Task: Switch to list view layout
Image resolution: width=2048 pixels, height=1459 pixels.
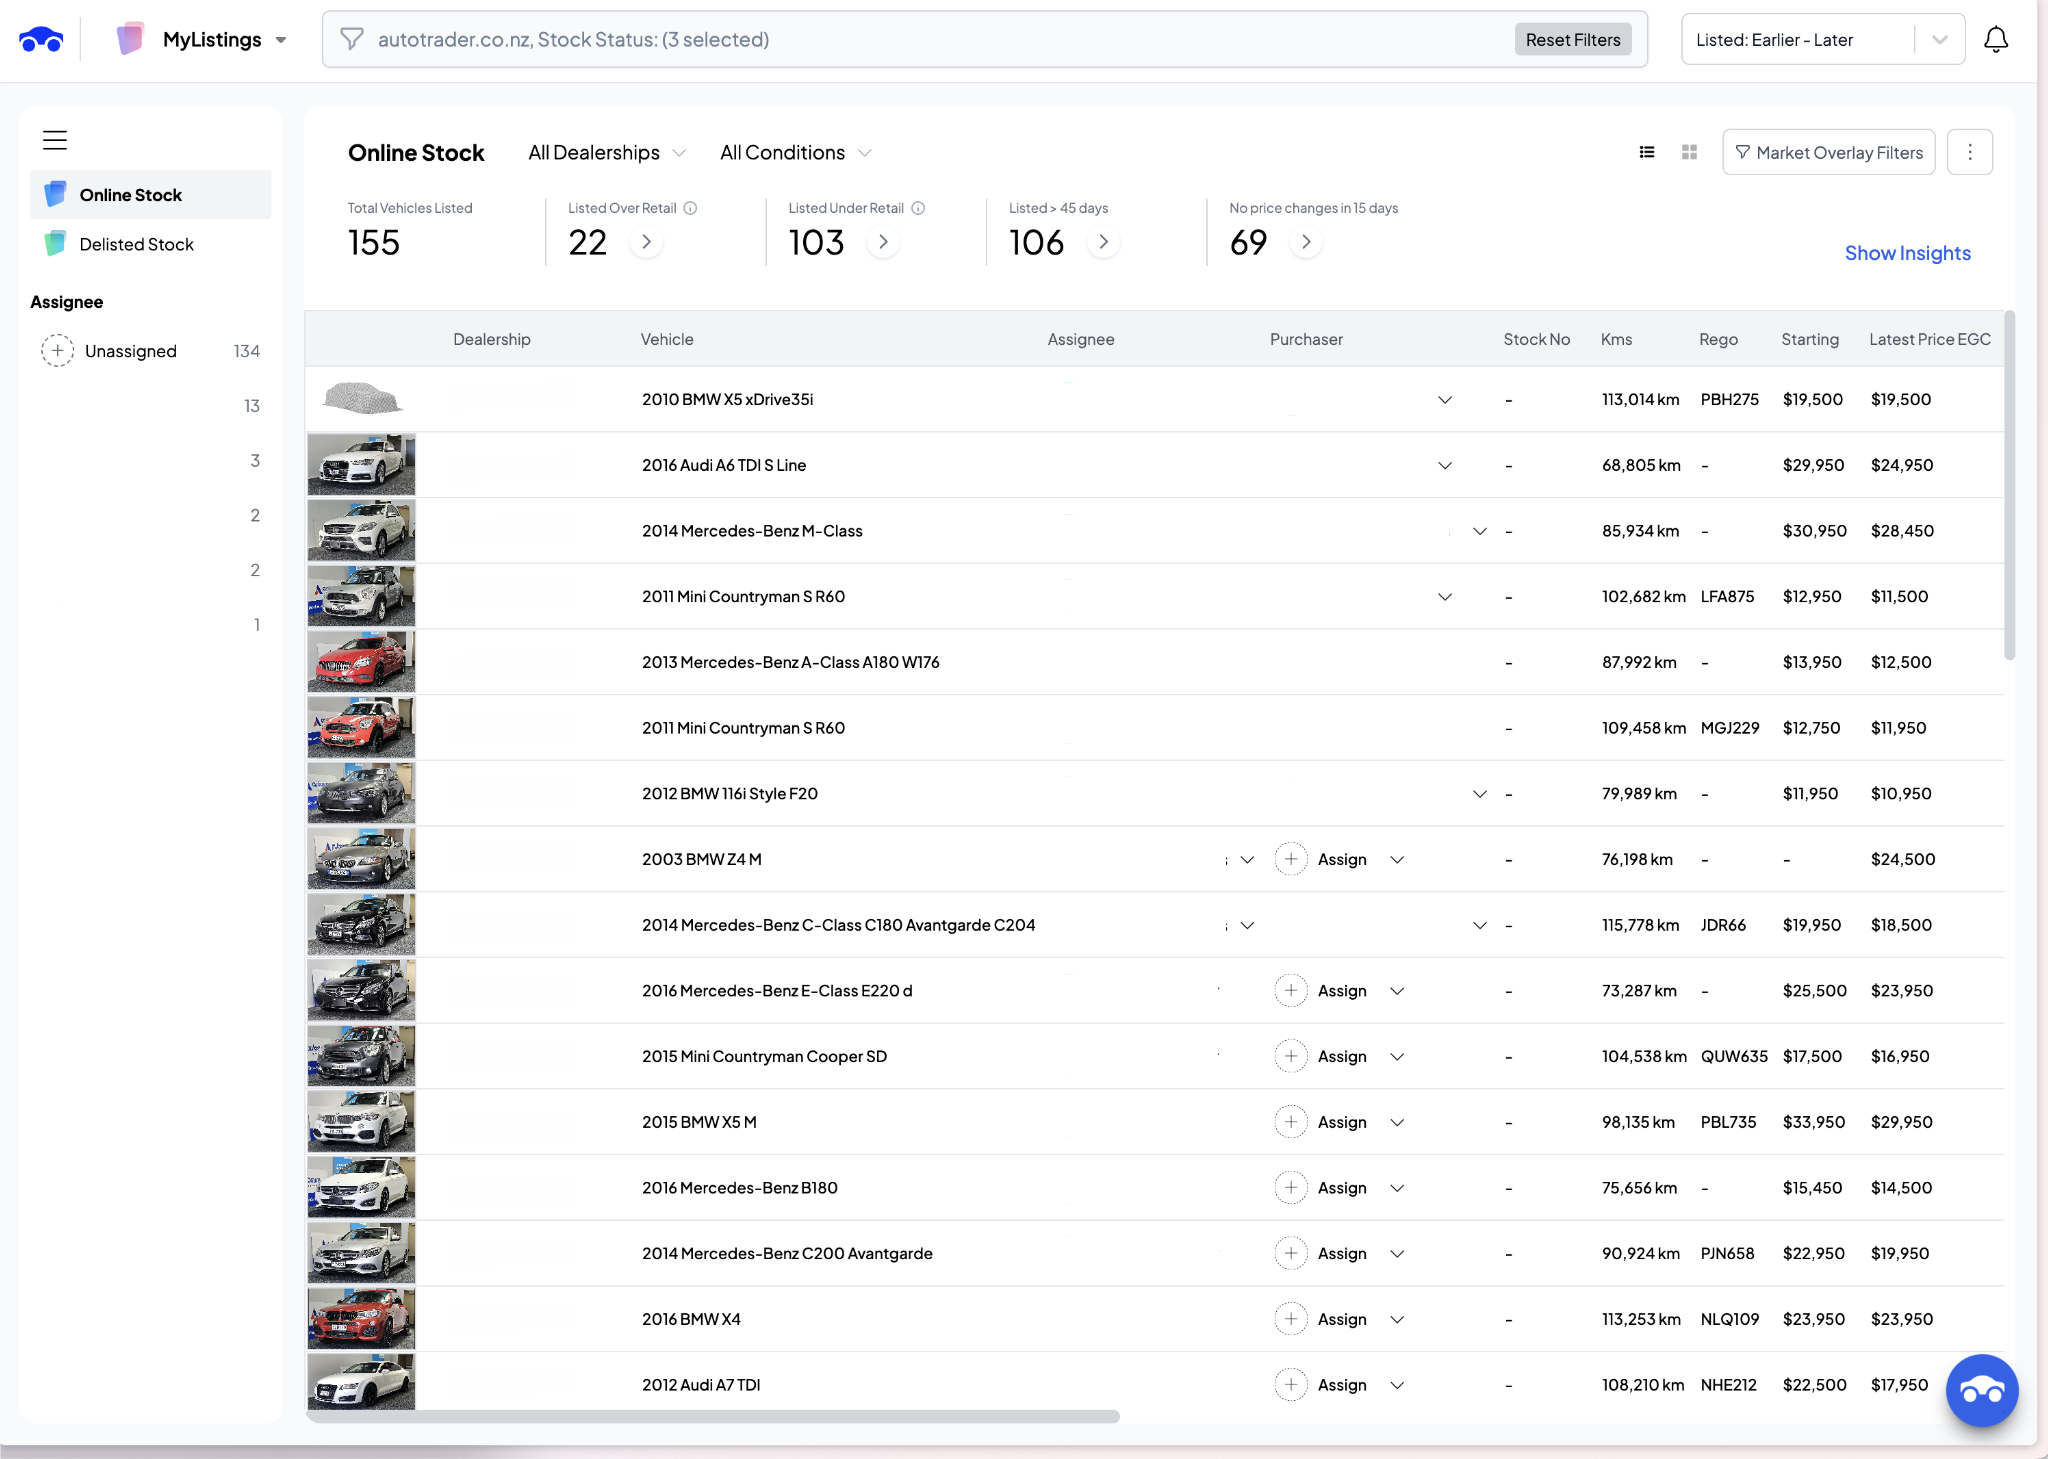Action: 1647,152
